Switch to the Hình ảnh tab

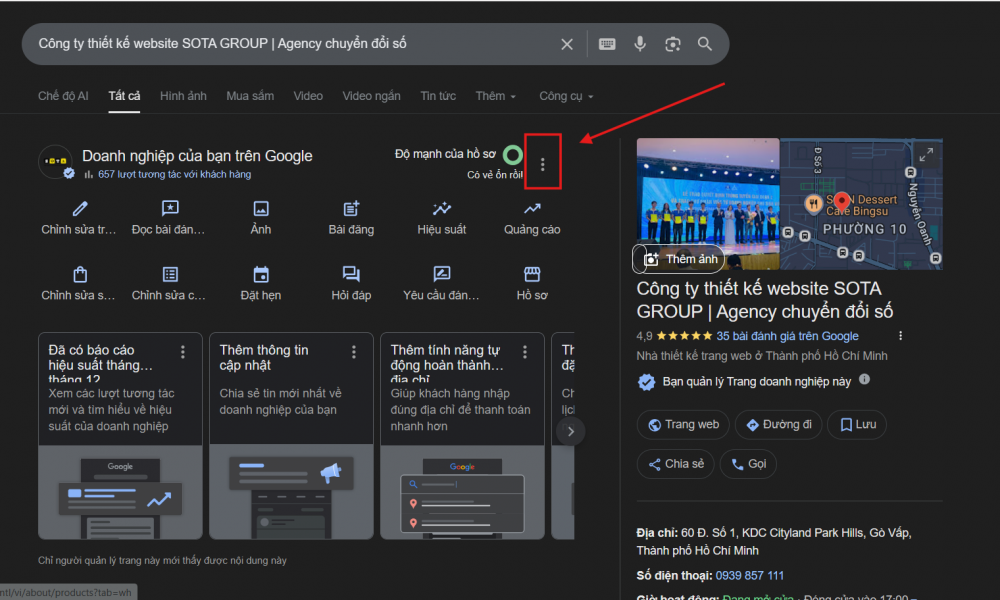[x=183, y=96]
